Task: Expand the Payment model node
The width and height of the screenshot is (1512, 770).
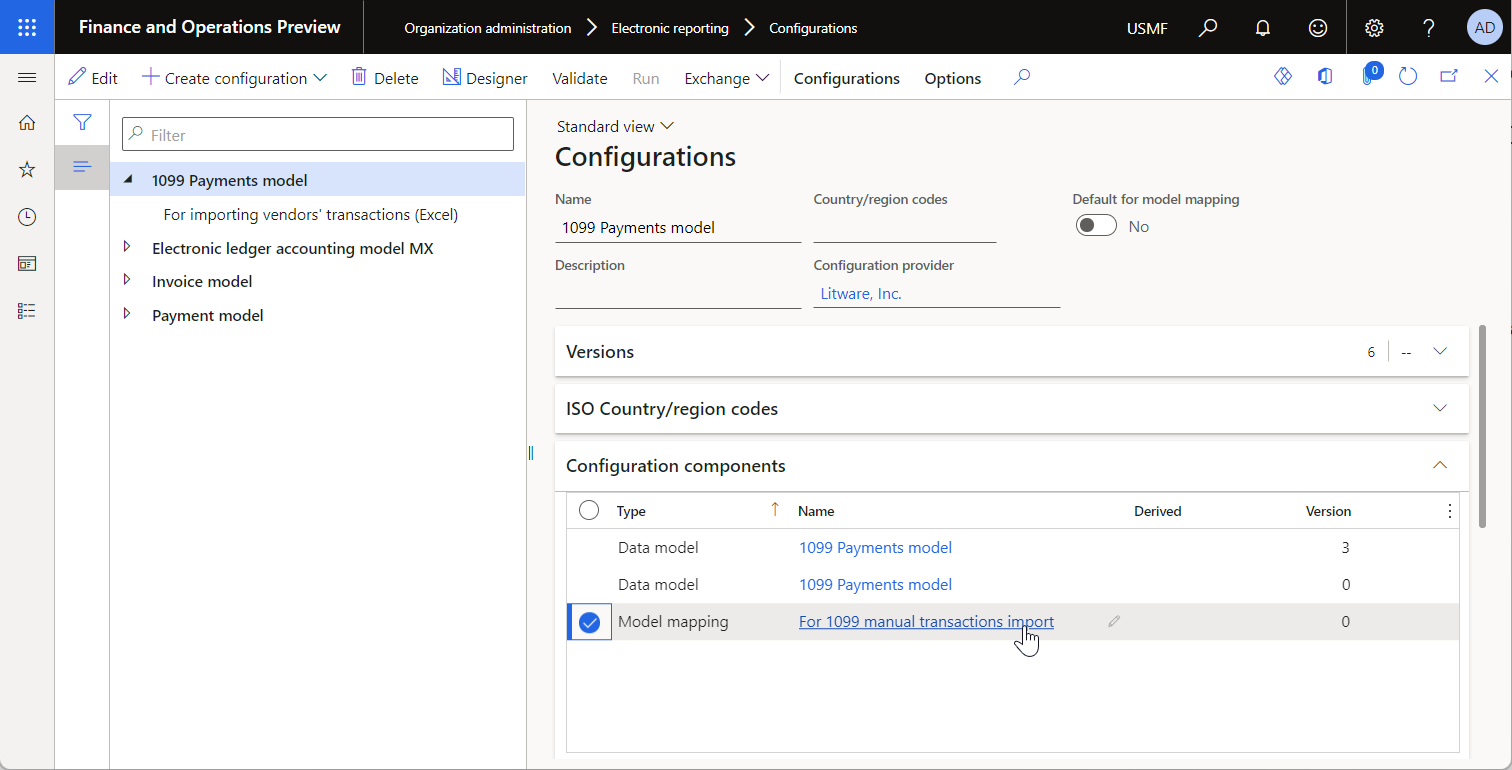Action: click(x=128, y=314)
